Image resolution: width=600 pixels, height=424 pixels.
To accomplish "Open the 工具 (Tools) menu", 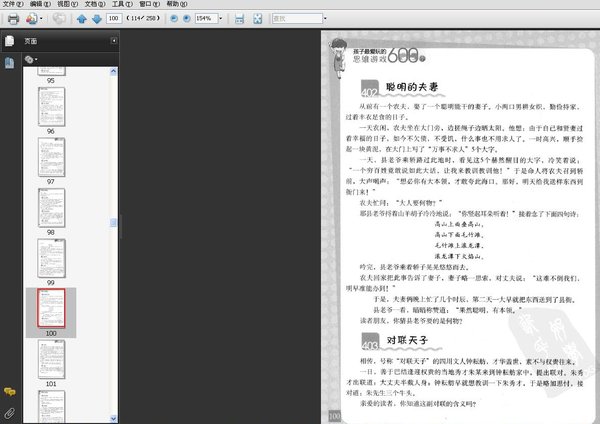I will [122, 4].
